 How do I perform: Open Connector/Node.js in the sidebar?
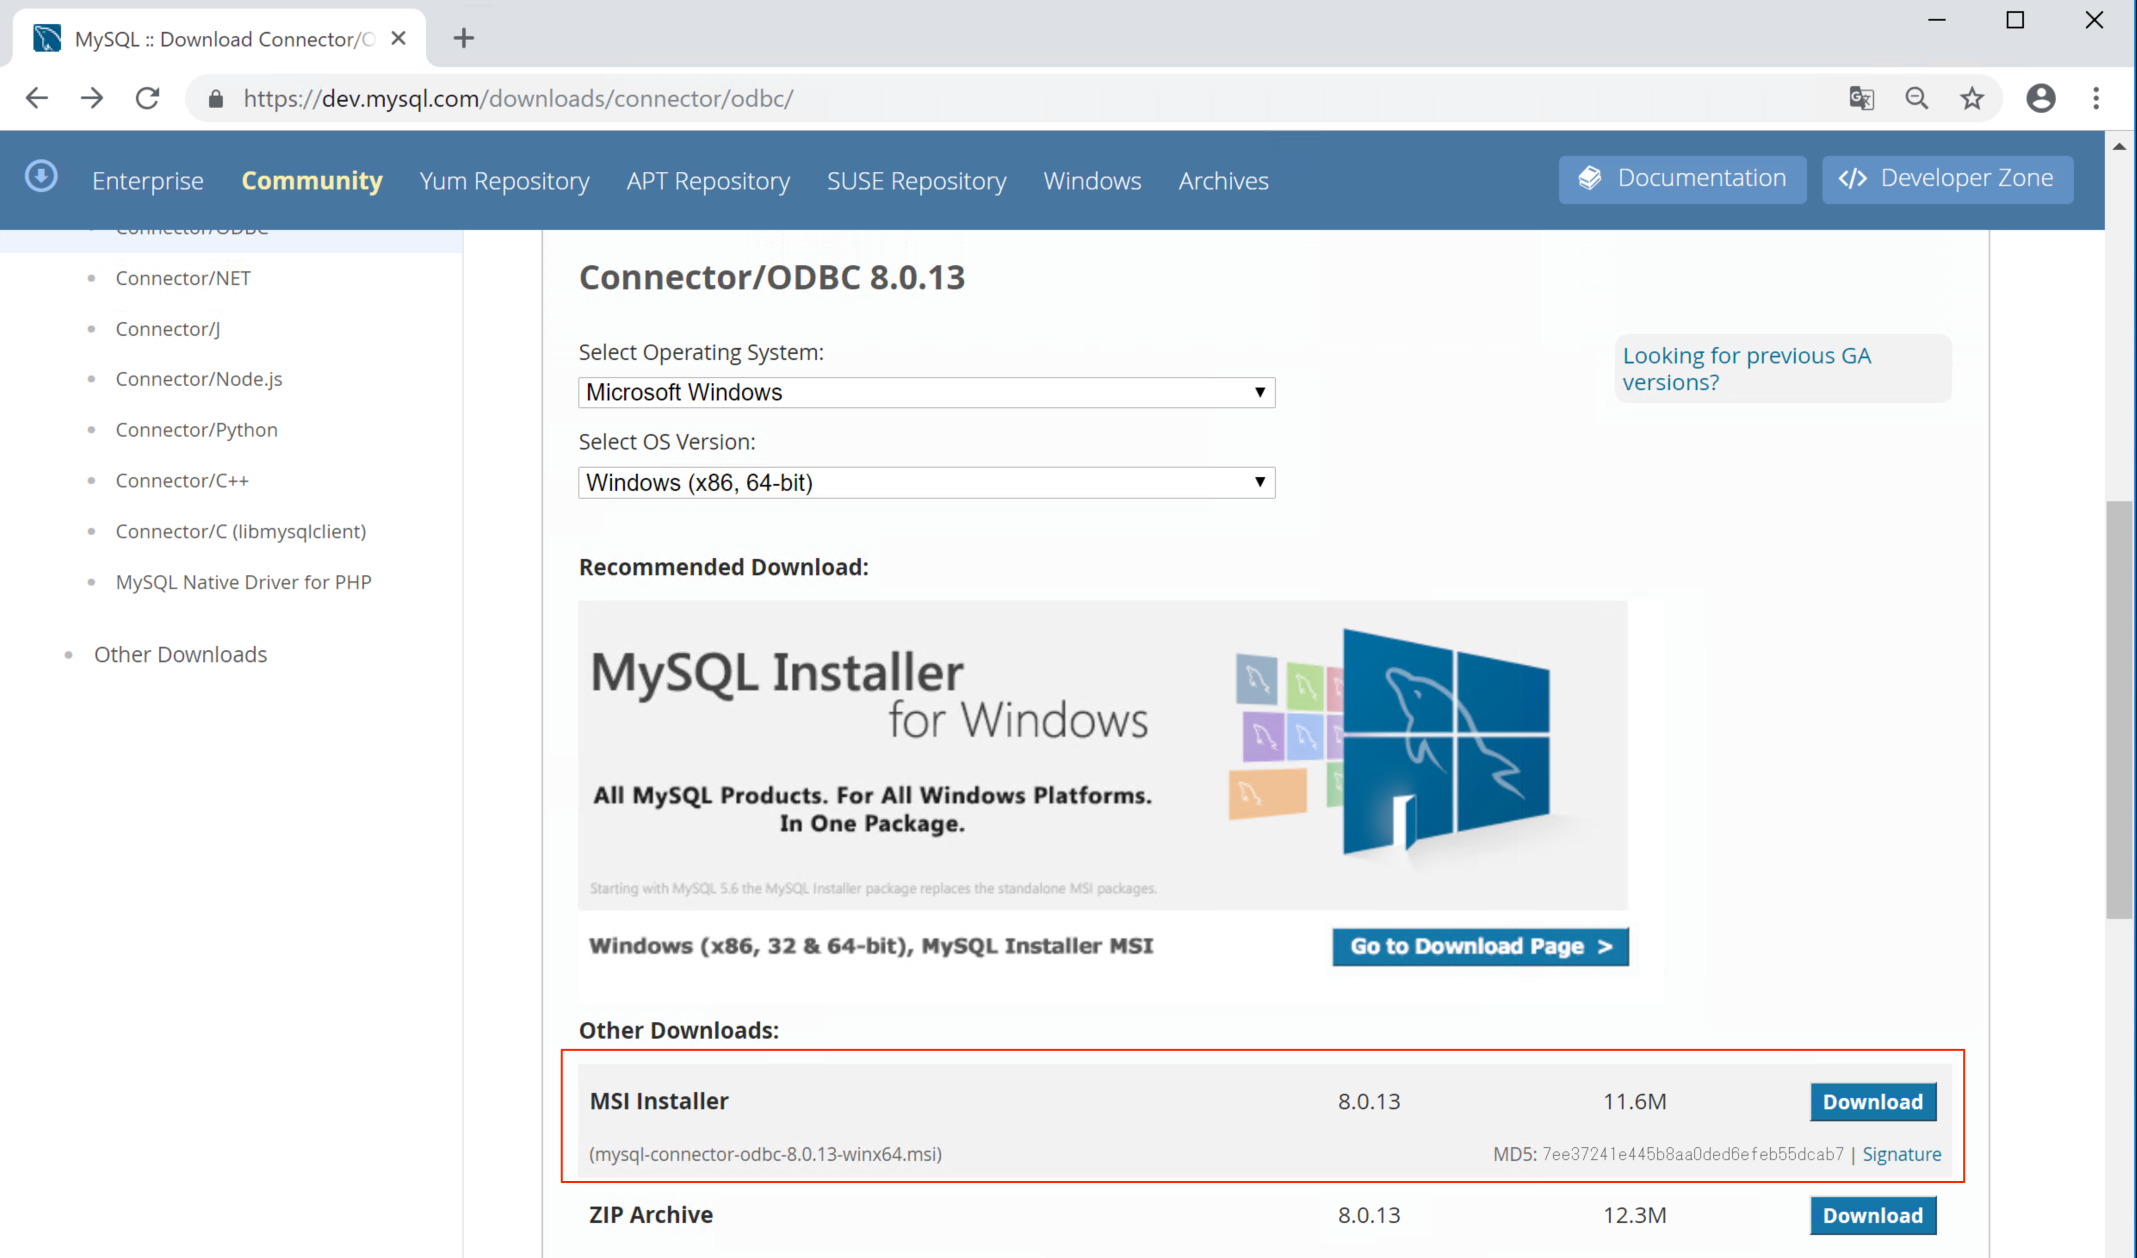[x=199, y=379]
